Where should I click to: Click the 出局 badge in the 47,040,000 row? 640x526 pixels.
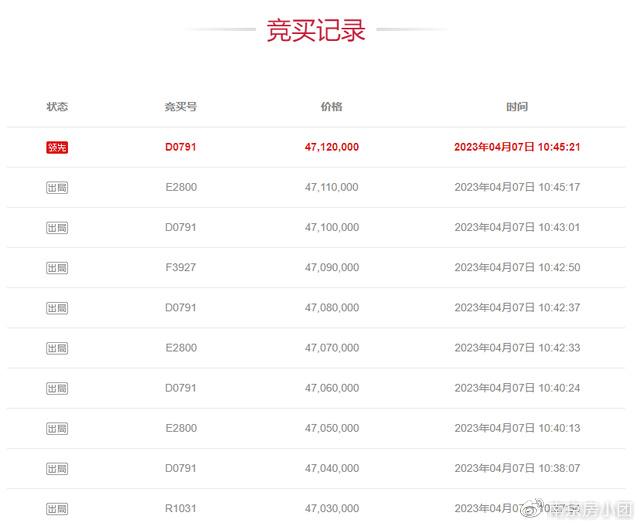tap(57, 469)
